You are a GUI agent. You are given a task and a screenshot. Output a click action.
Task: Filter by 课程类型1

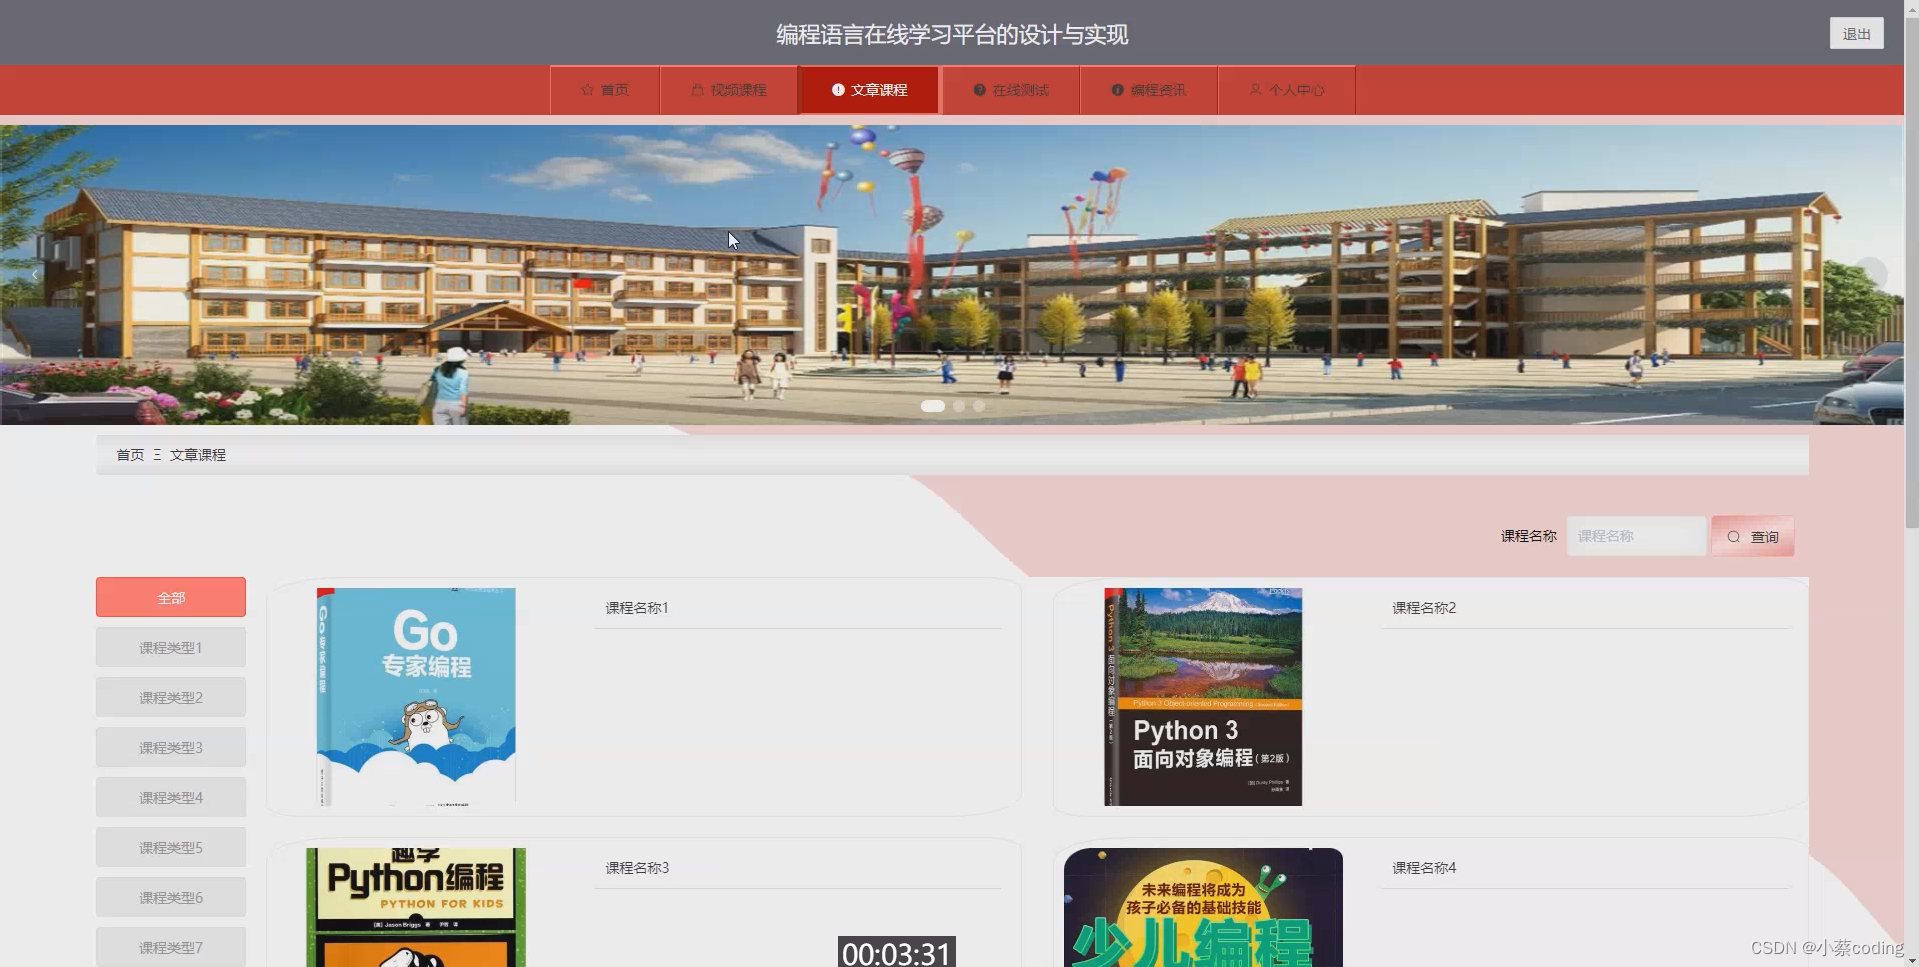171,647
